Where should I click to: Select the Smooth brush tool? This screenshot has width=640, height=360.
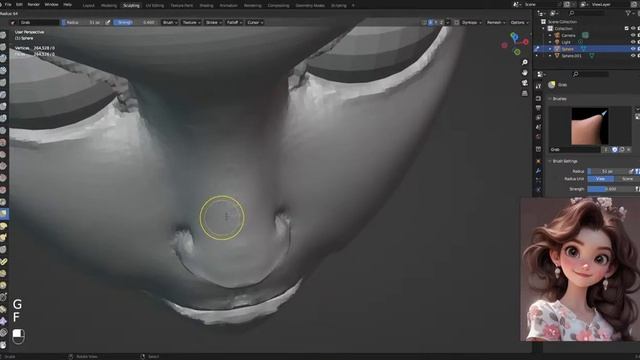point(3,142)
